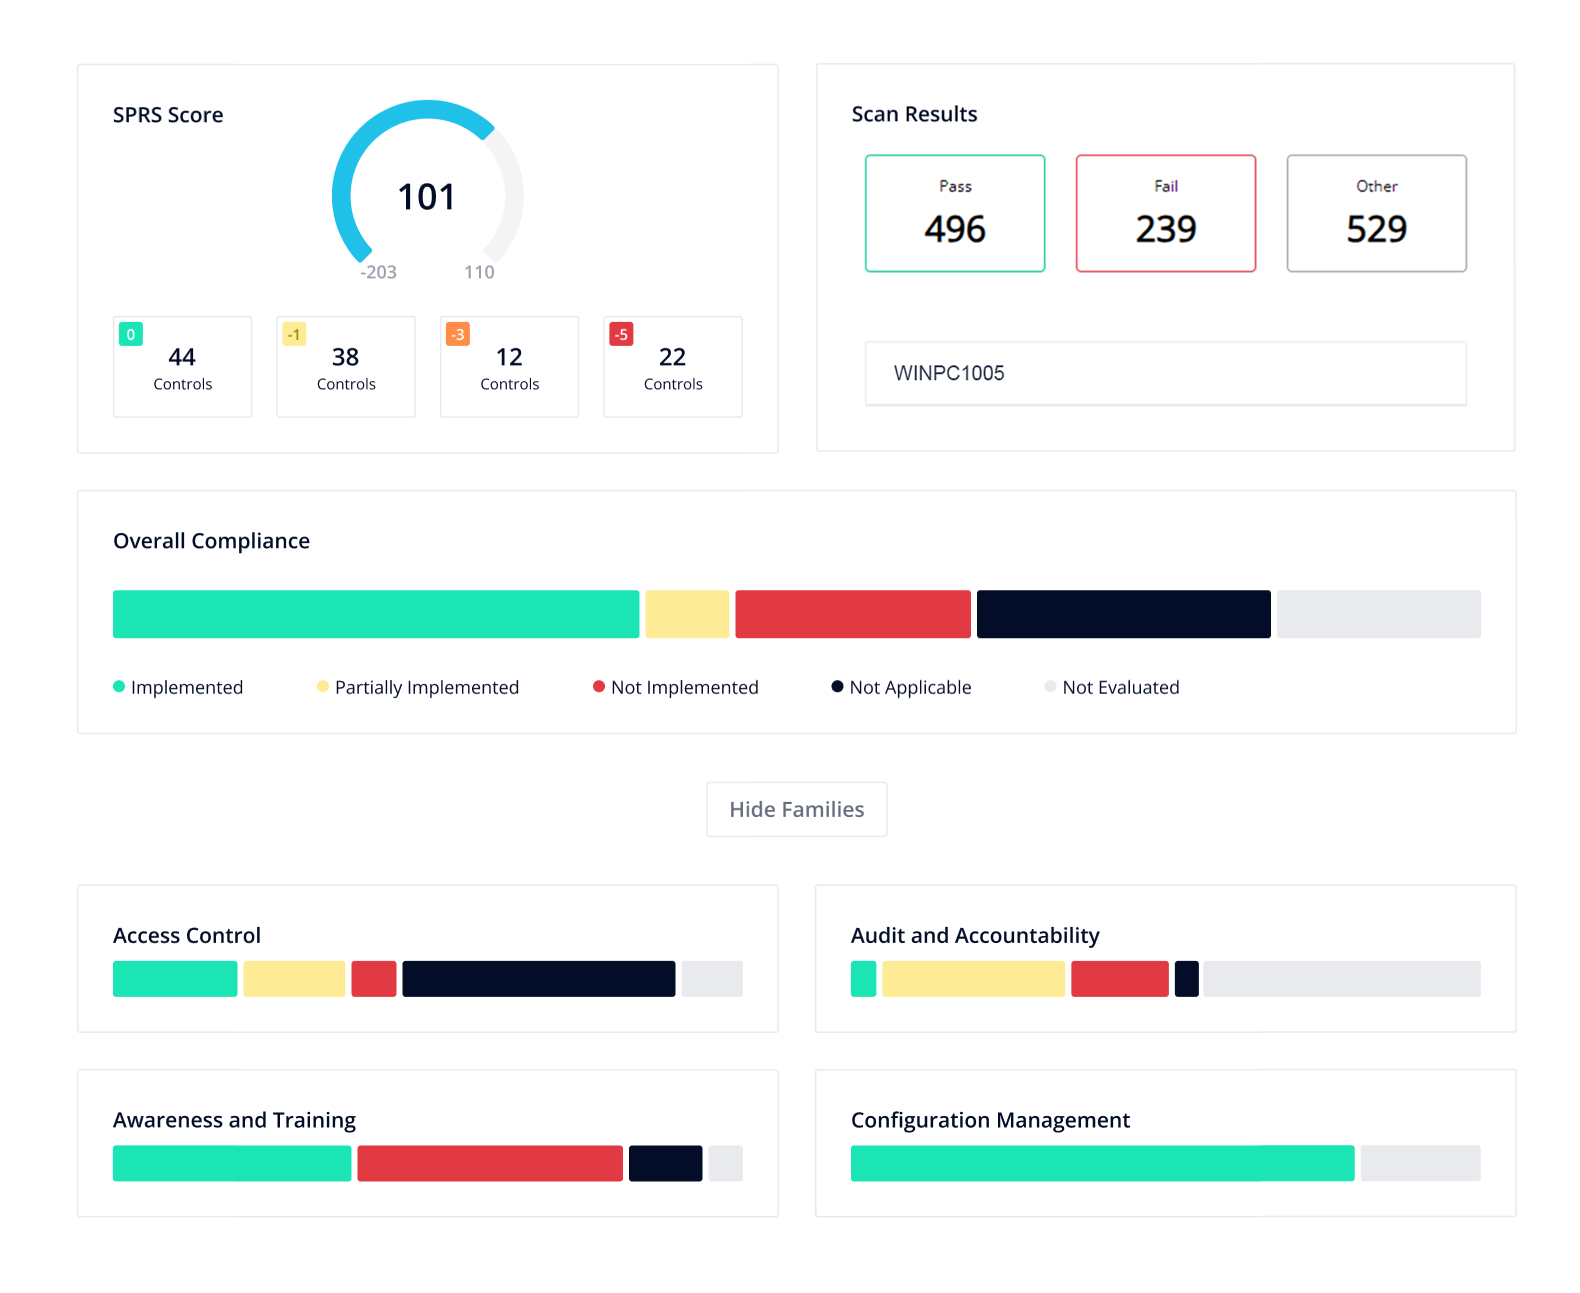Click the 110 gauge maximum label
Viewport: 1580px width, 1293px height.
tap(479, 272)
